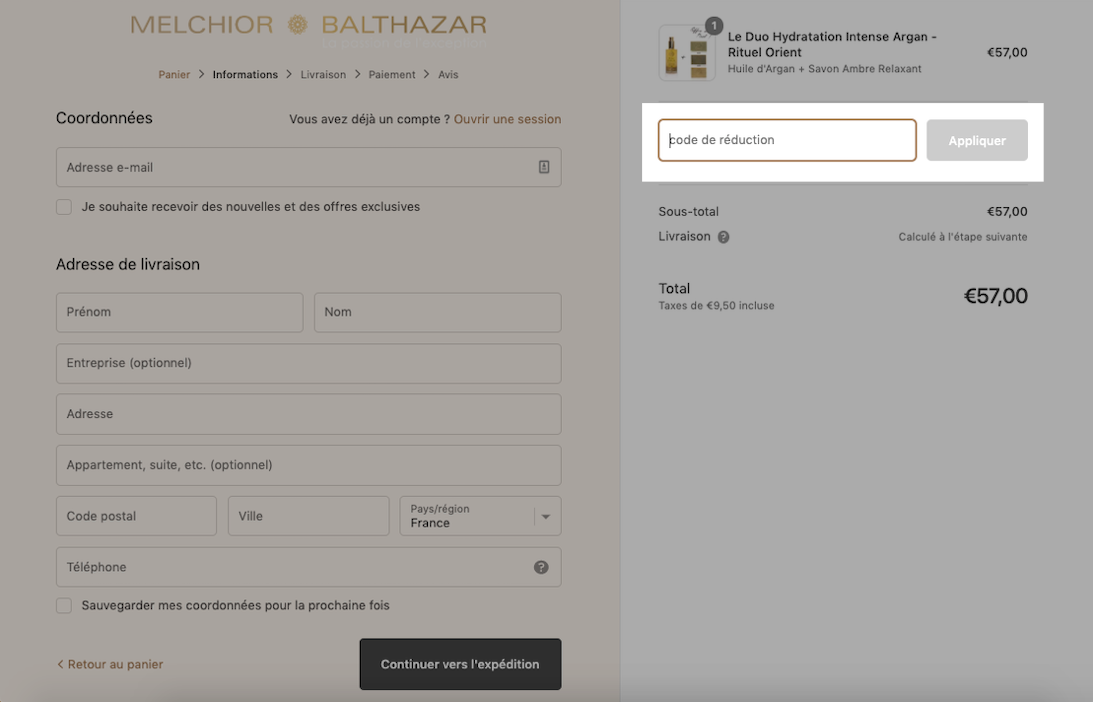The image size is (1093, 702).
Task: Select the Informations breadcrumb step
Action: click(245, 75)
